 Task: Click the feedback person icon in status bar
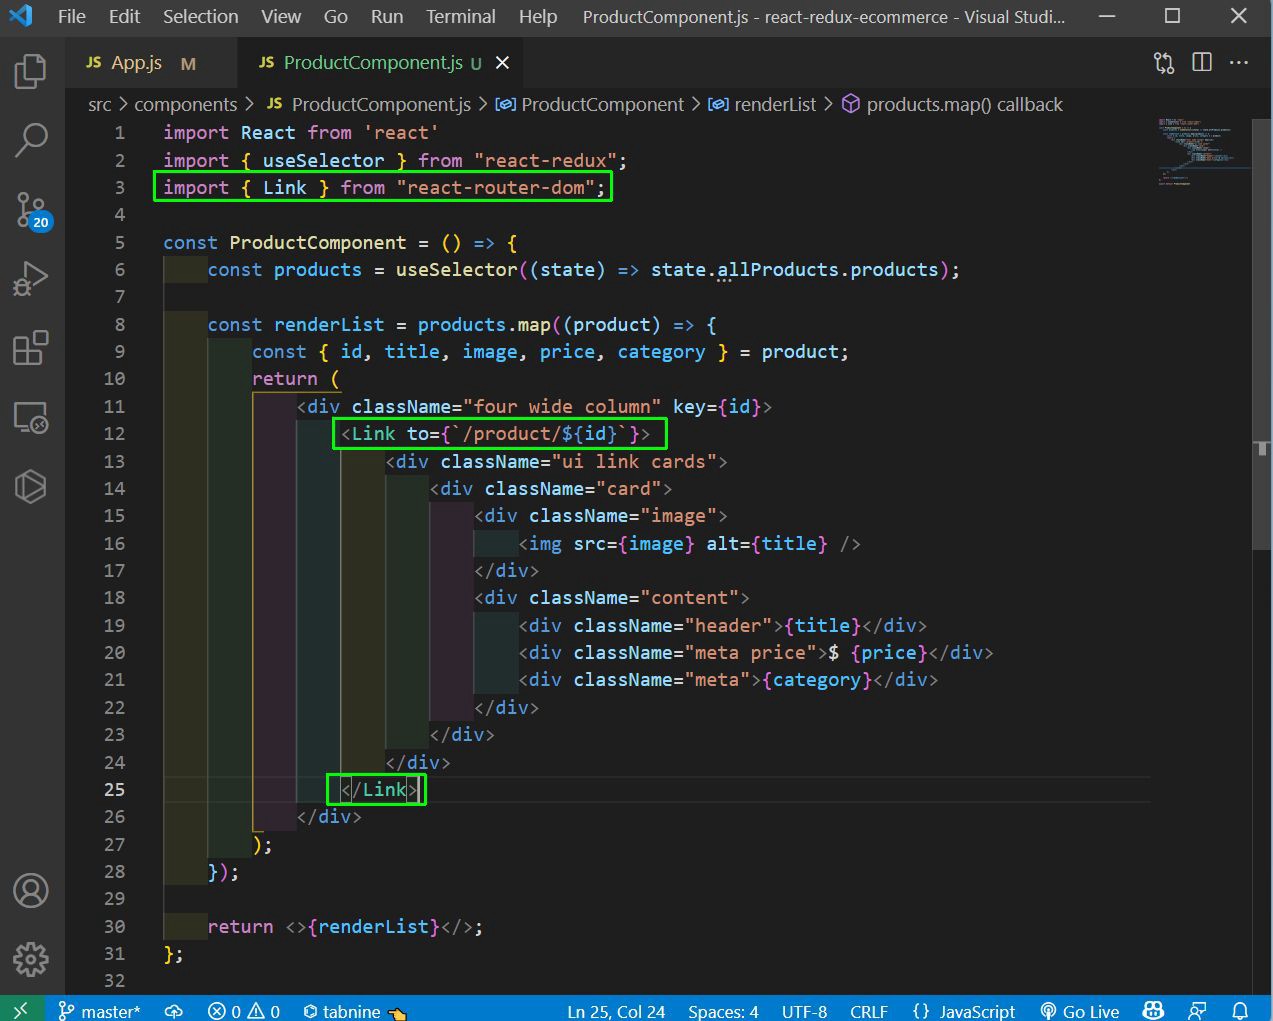click(x=1197, y=1011)
